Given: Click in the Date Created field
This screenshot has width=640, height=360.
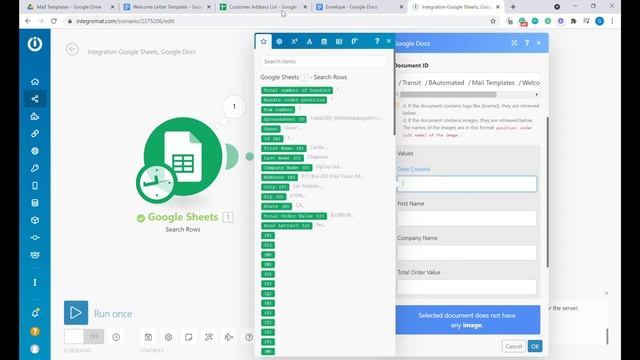Looking at the screenshot, I should click(x=467, y=184).
